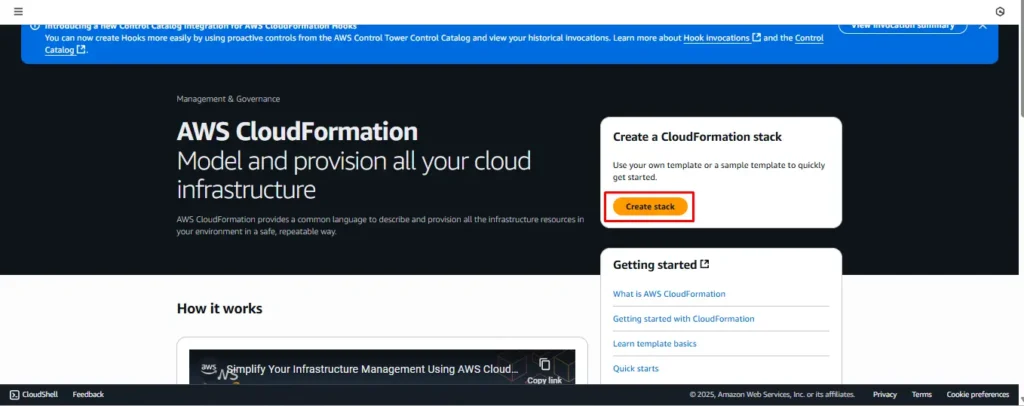This screenshot has height=406, width=1024.
Task: Open Learn template basics link
Action: coord(654,343)
